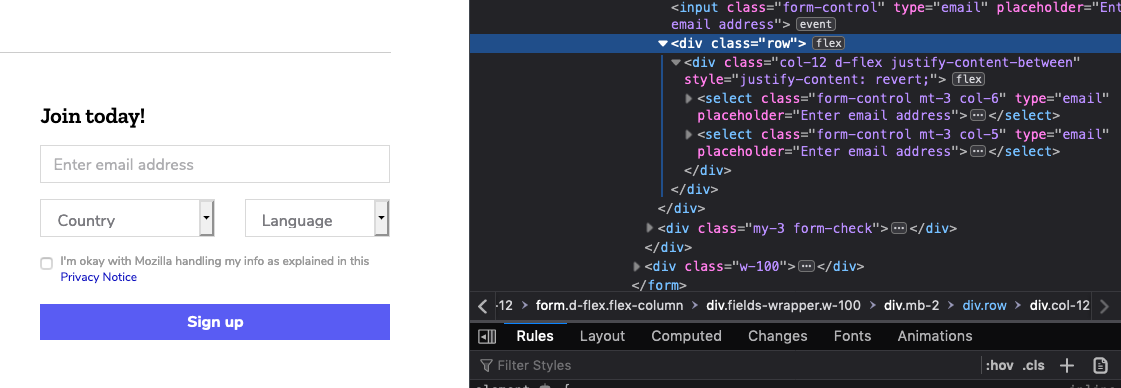Switch to the Fonts tab
The height and width of the screenshot is (388, 1121).
point(852,336)
